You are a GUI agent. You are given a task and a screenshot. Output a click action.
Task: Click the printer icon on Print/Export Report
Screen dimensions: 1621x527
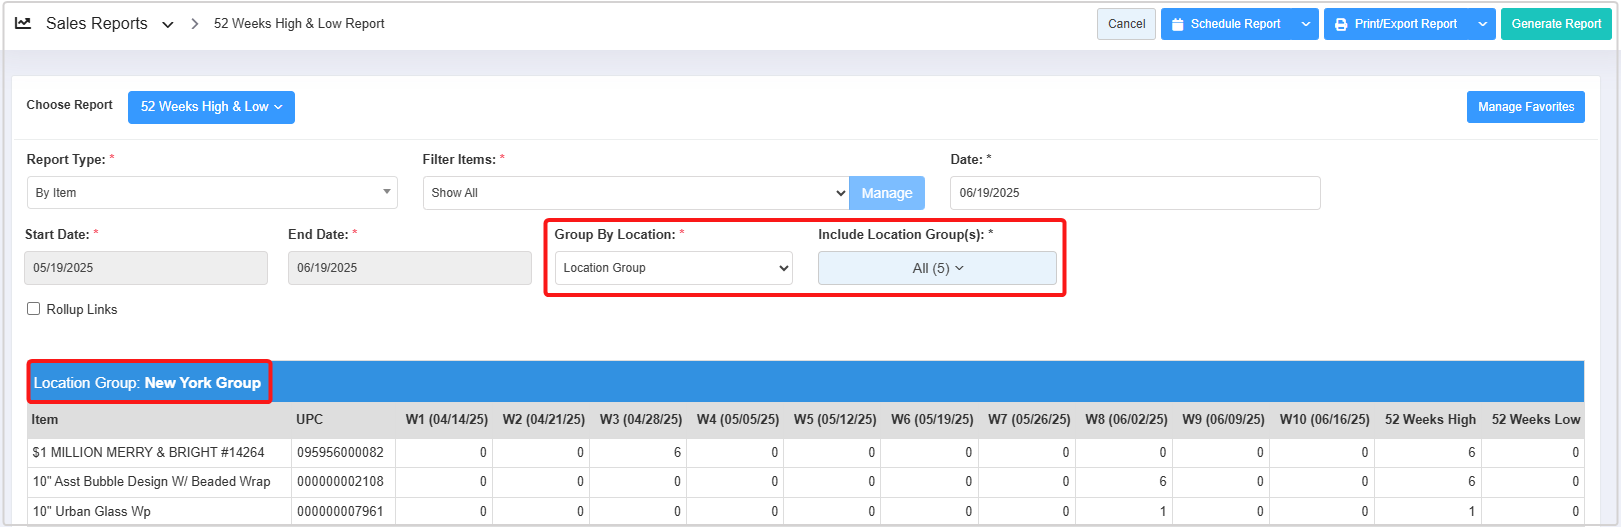(1341, 24)
